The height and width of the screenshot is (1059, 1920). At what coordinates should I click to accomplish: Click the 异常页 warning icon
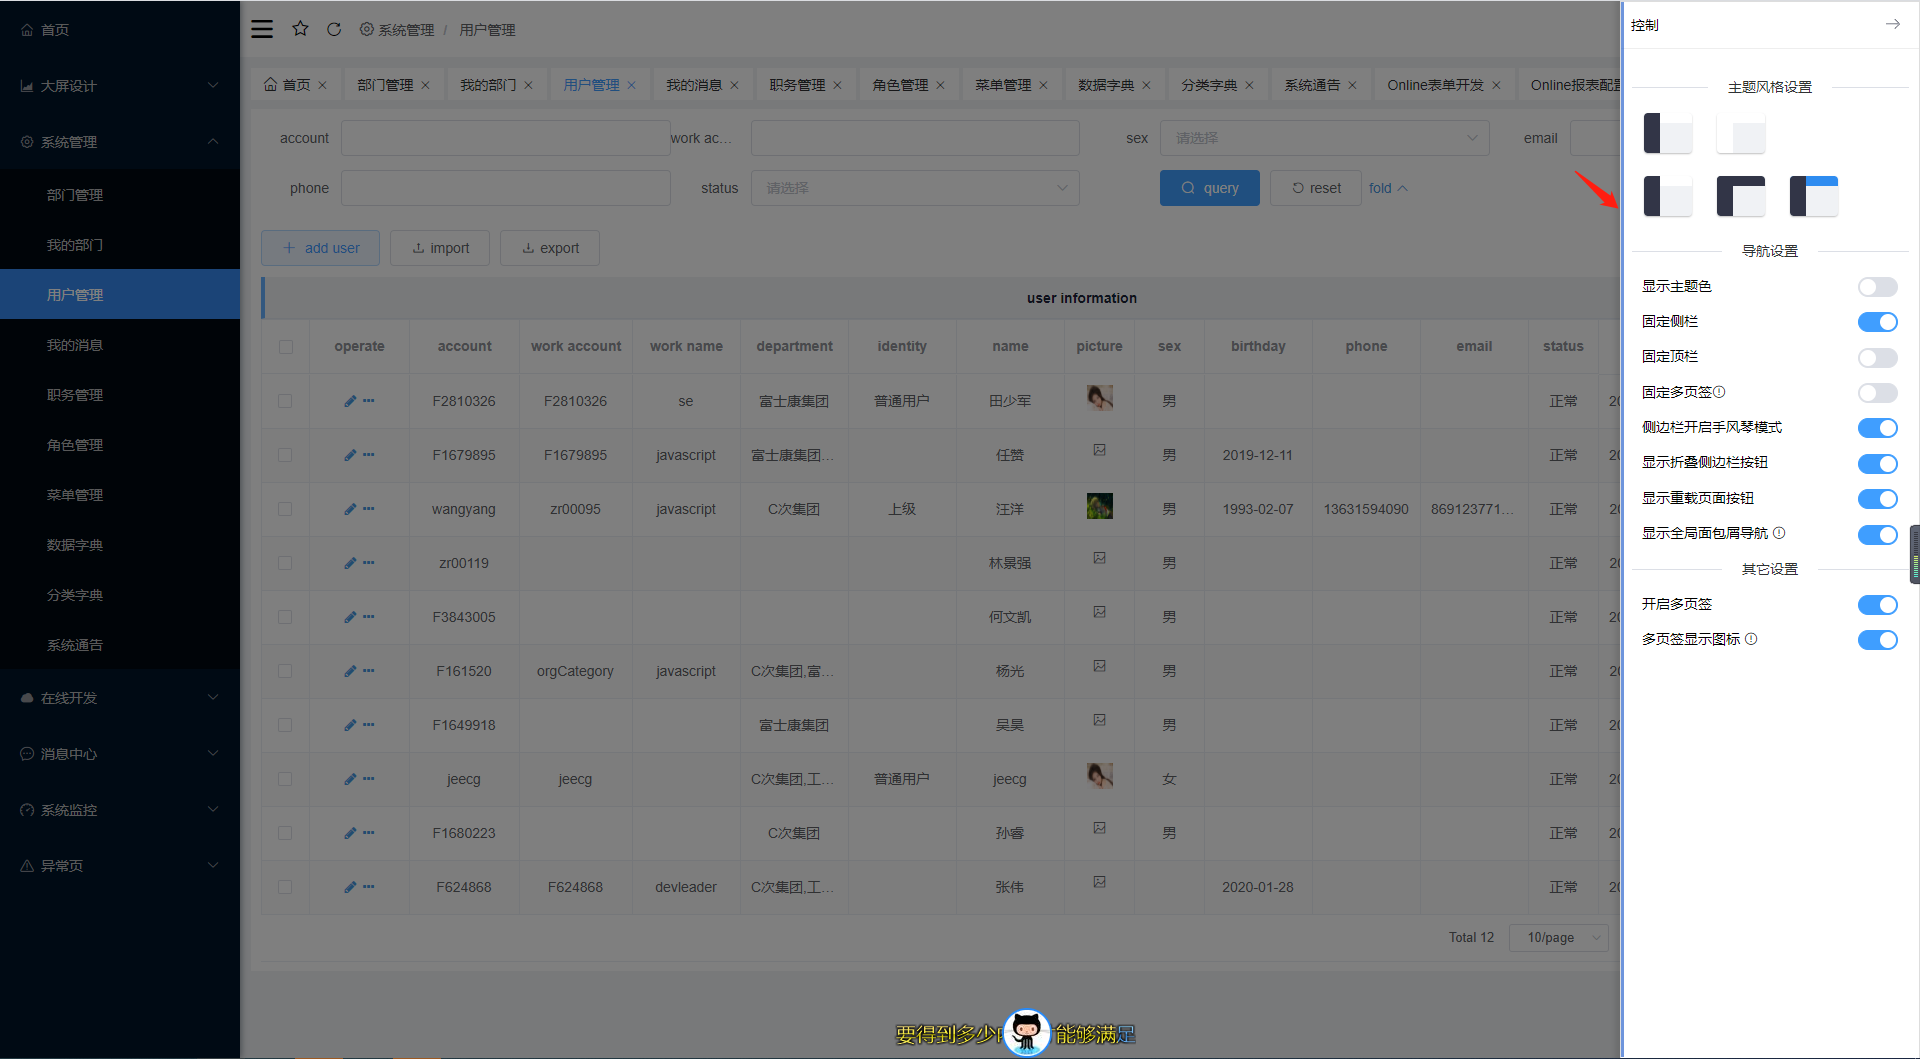[27, 866]
